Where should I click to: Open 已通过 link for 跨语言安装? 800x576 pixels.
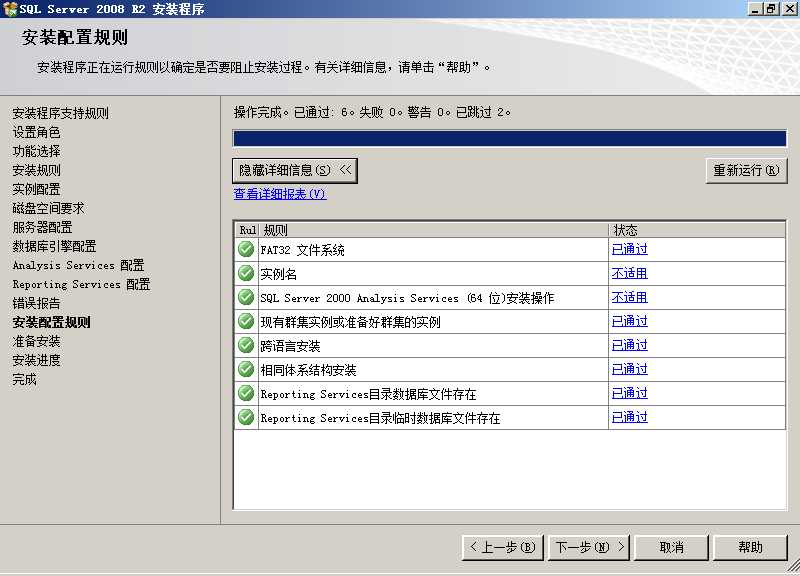click(630, 345)
